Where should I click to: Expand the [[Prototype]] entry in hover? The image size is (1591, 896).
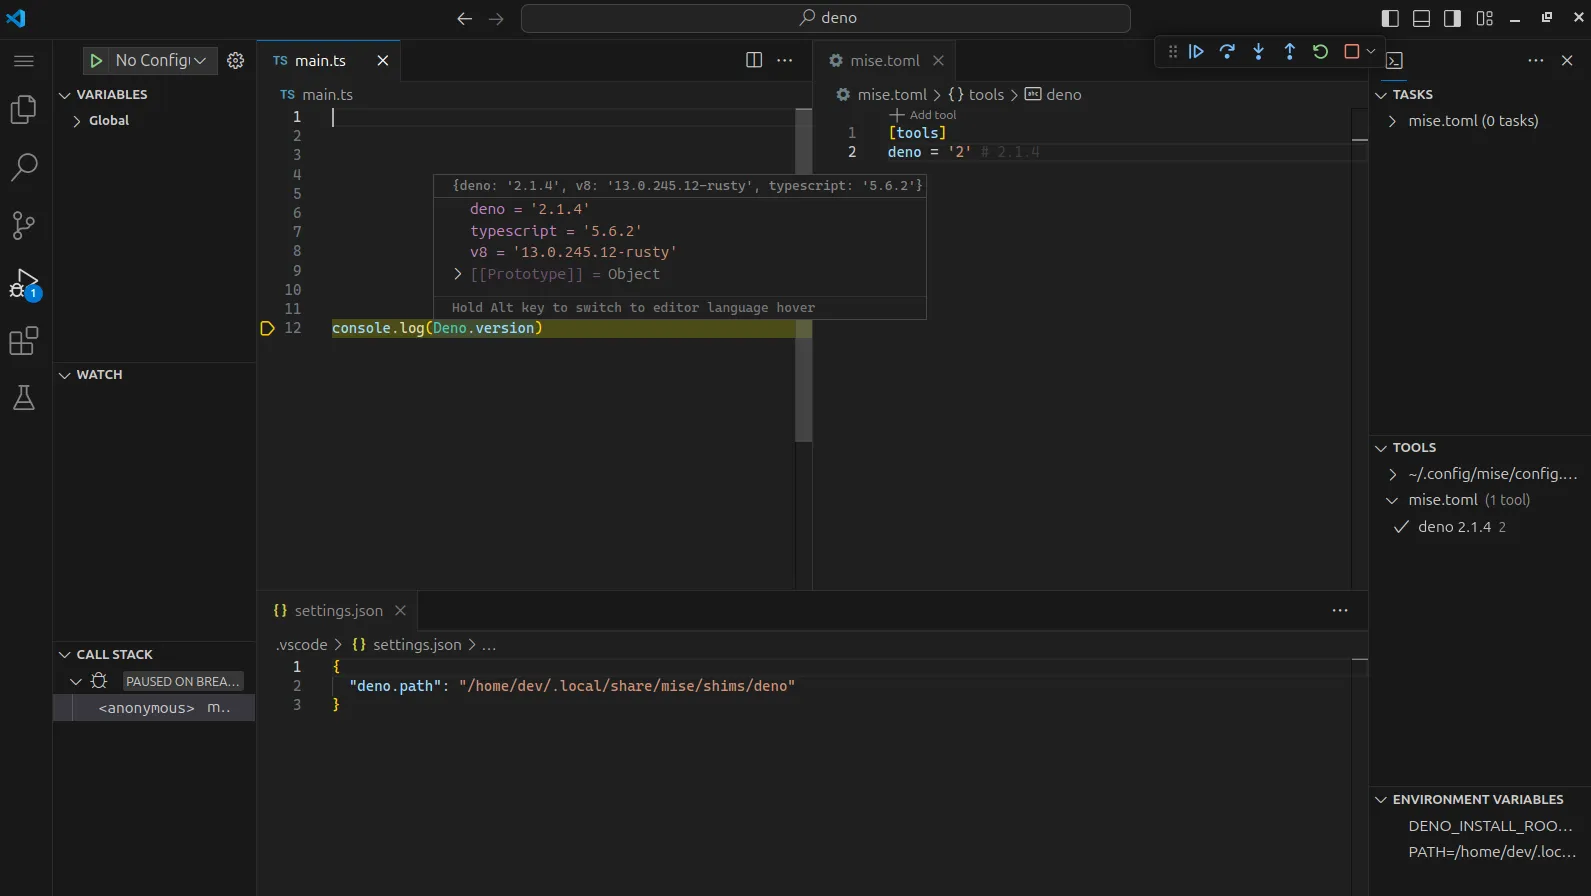coord(458,274)
